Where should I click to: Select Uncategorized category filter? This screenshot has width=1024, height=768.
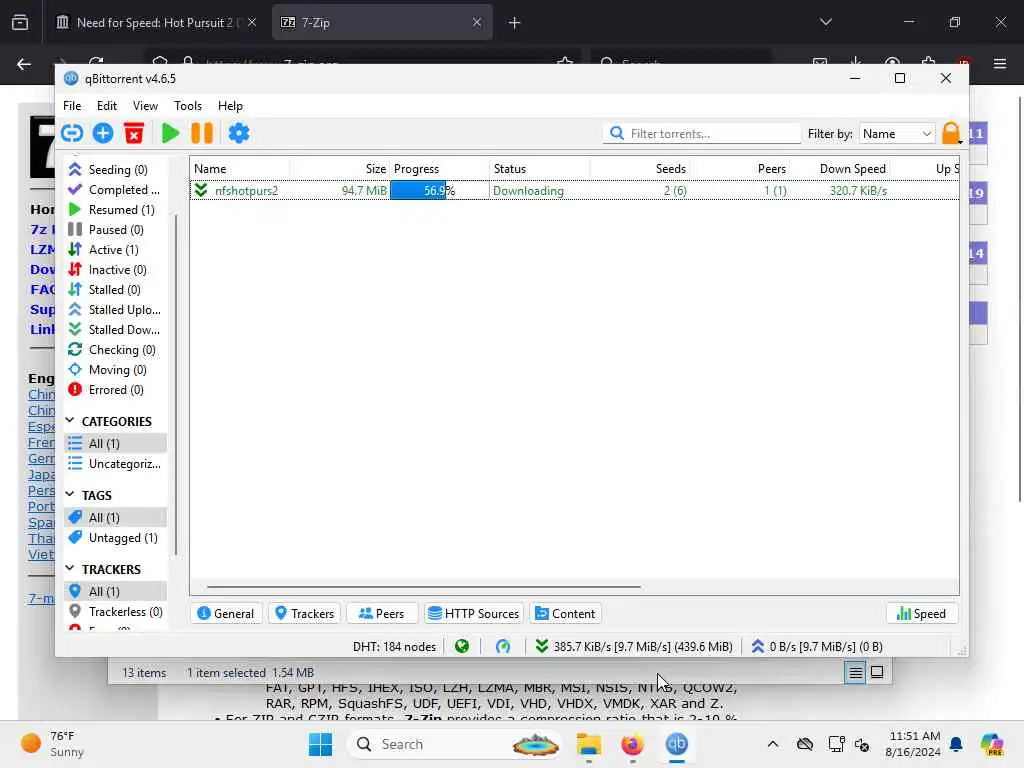coord(116,464)
